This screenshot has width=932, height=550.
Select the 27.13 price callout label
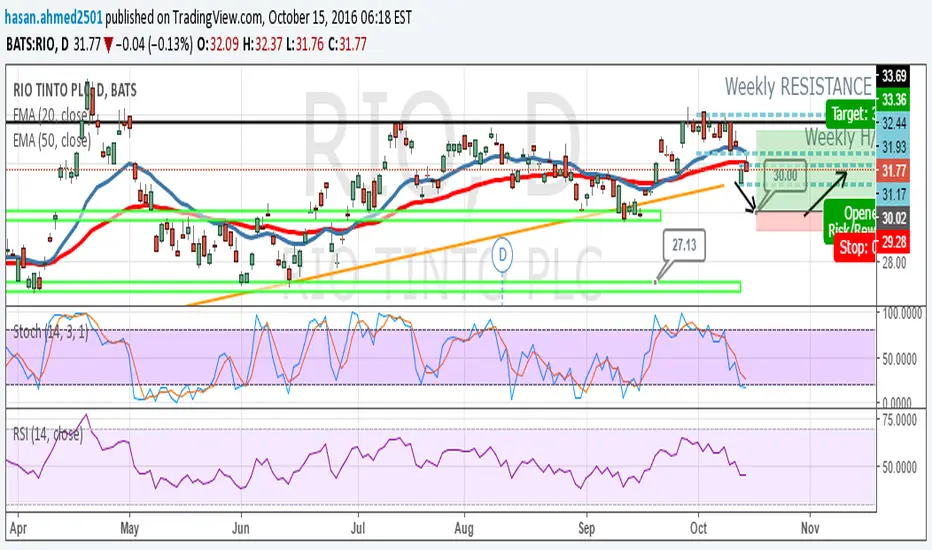pyautogui.click(x=684, y=245)
